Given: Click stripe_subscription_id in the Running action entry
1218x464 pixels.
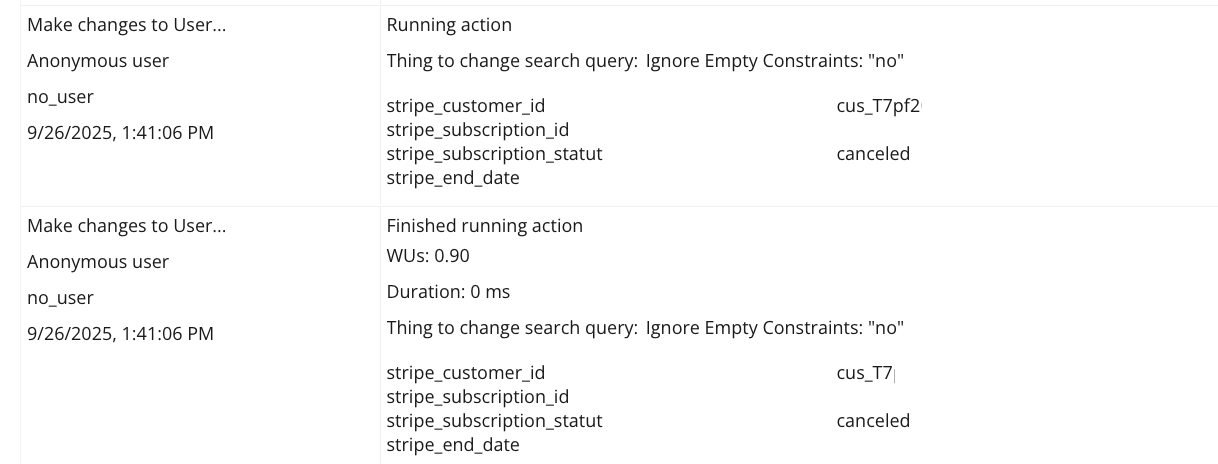Looking at the screenshot, I should tap(477, 130).
